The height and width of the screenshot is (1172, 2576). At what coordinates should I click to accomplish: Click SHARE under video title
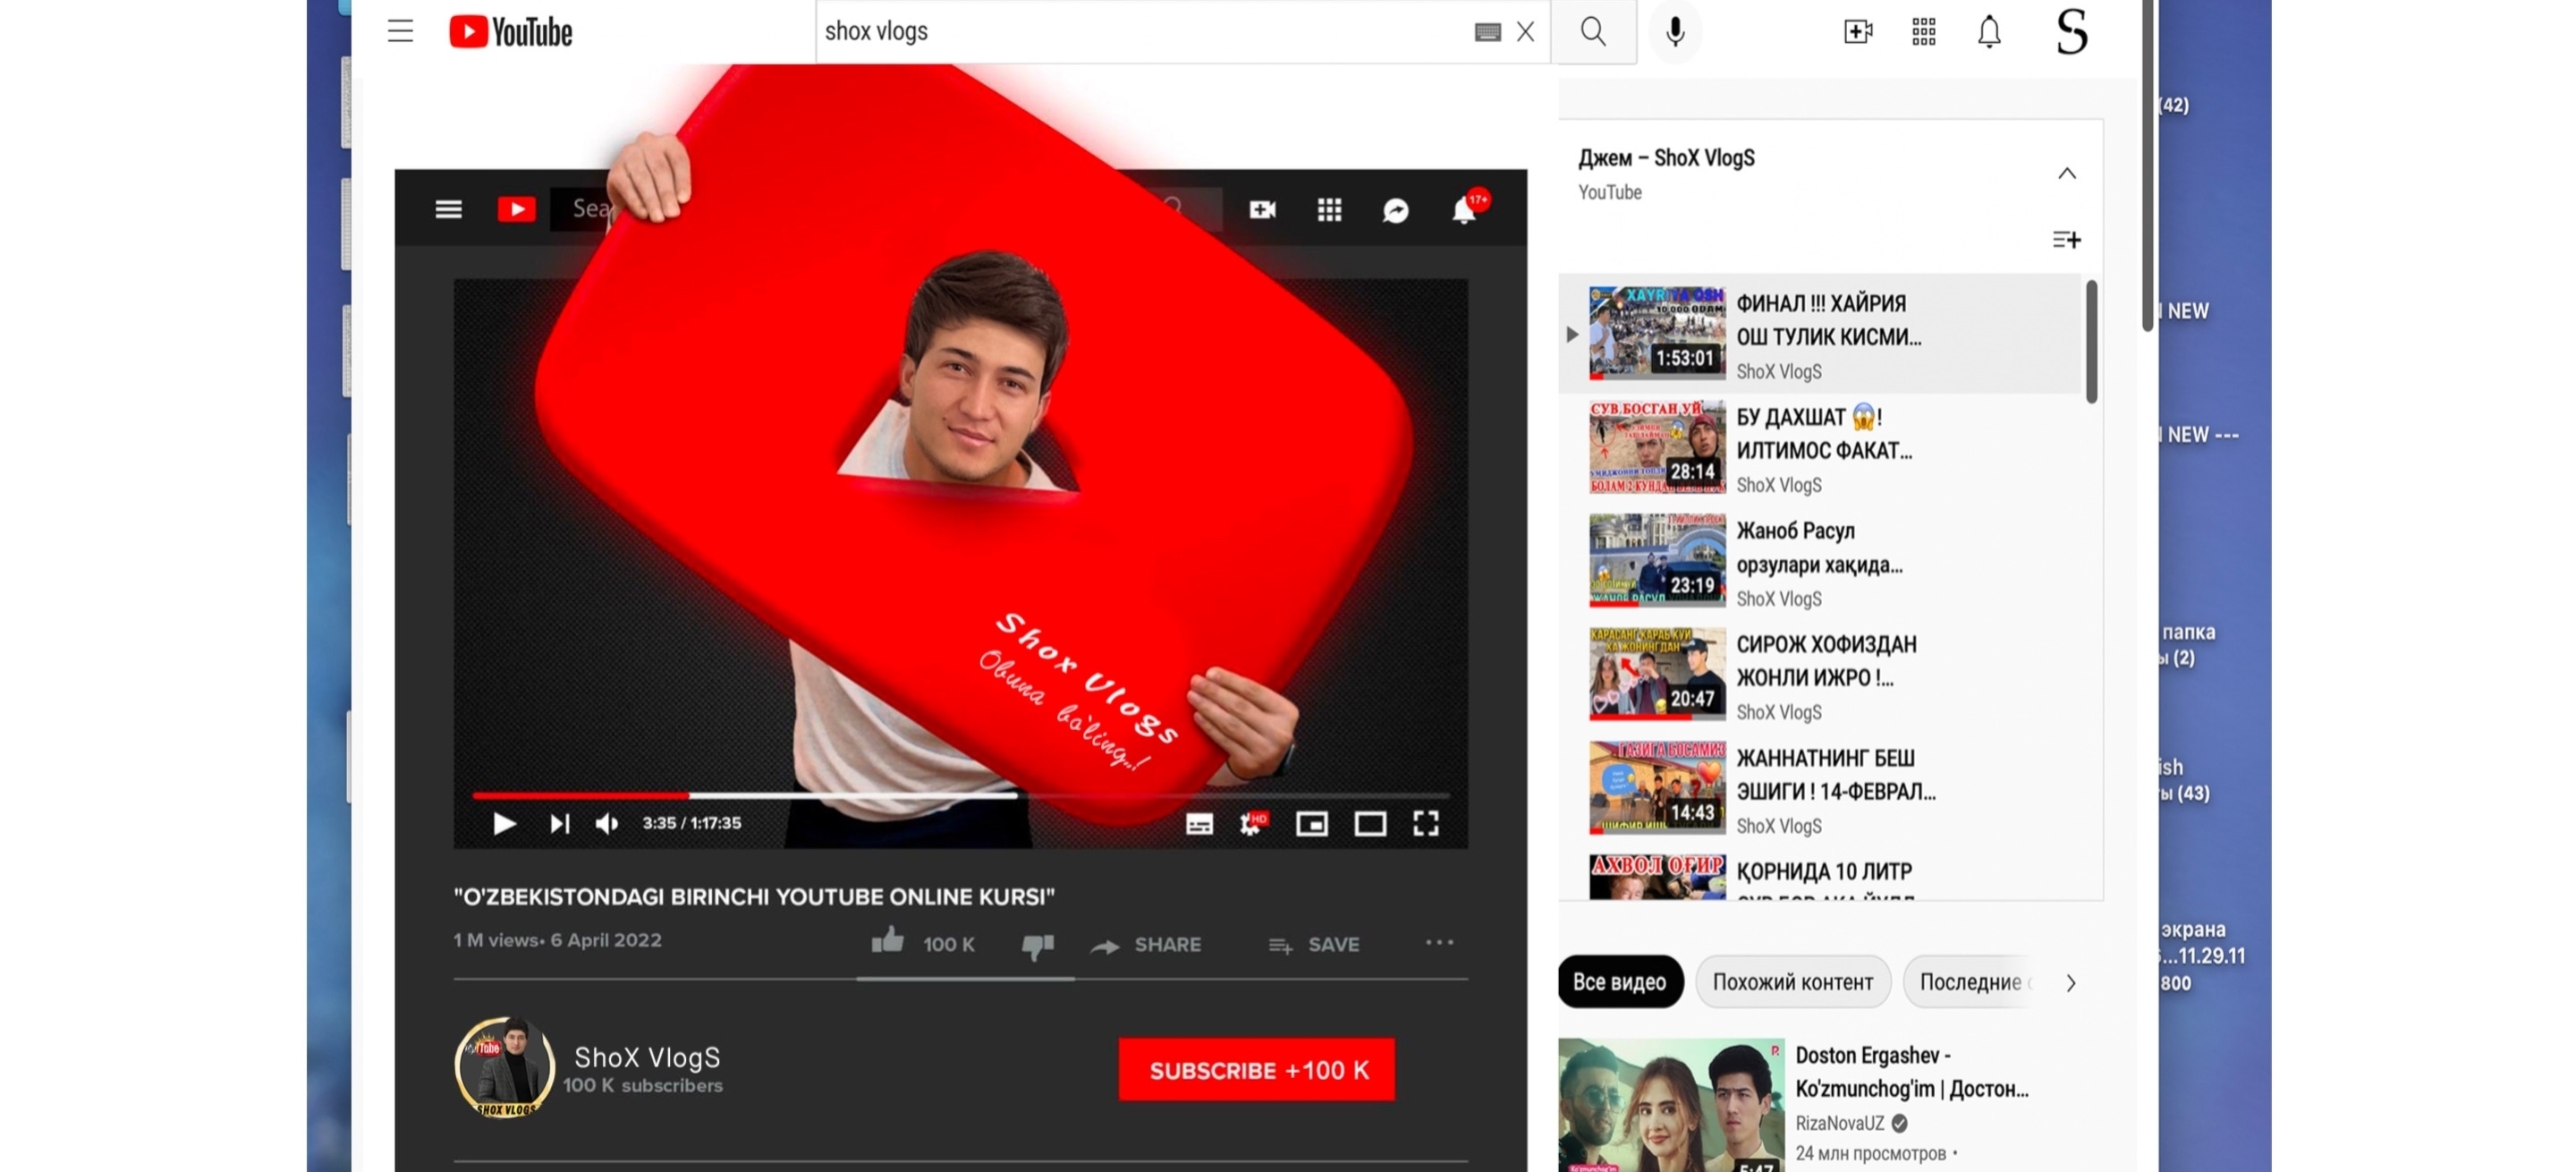pyautogui.click(x=1146, y=945)
